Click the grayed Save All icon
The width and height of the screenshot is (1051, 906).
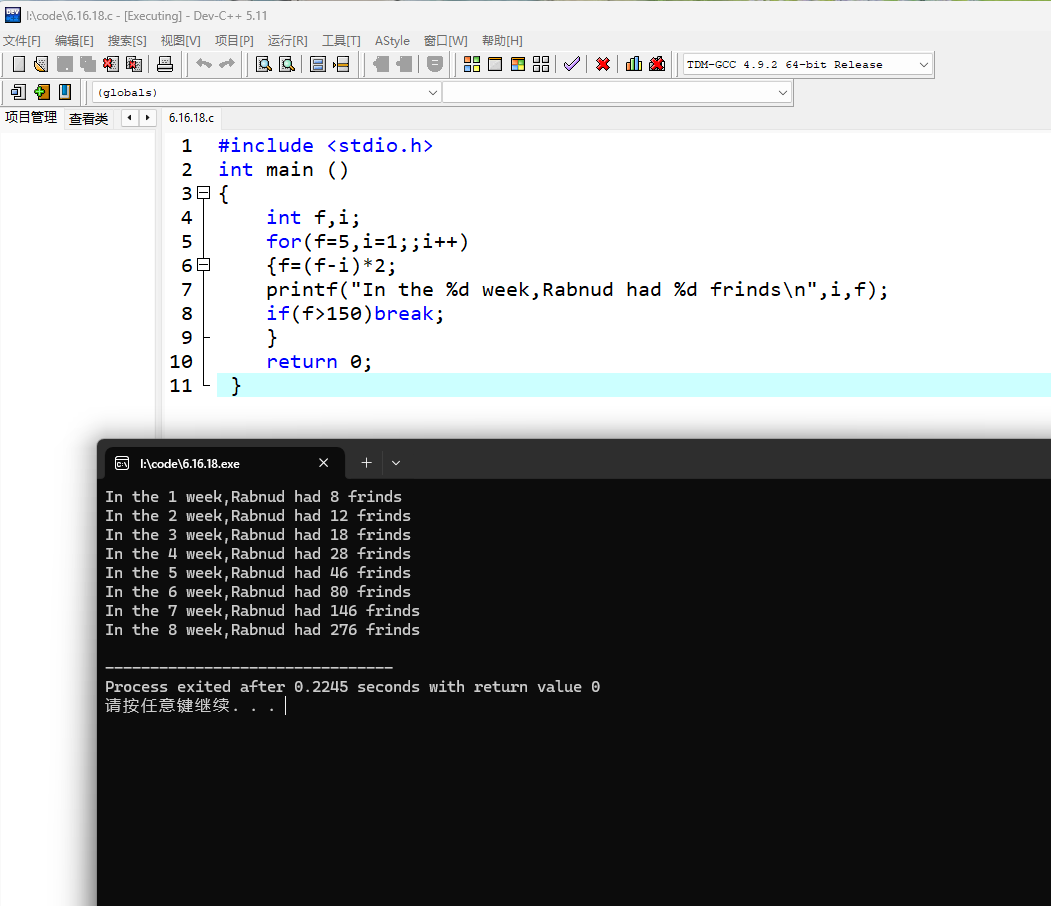[88, 64]
